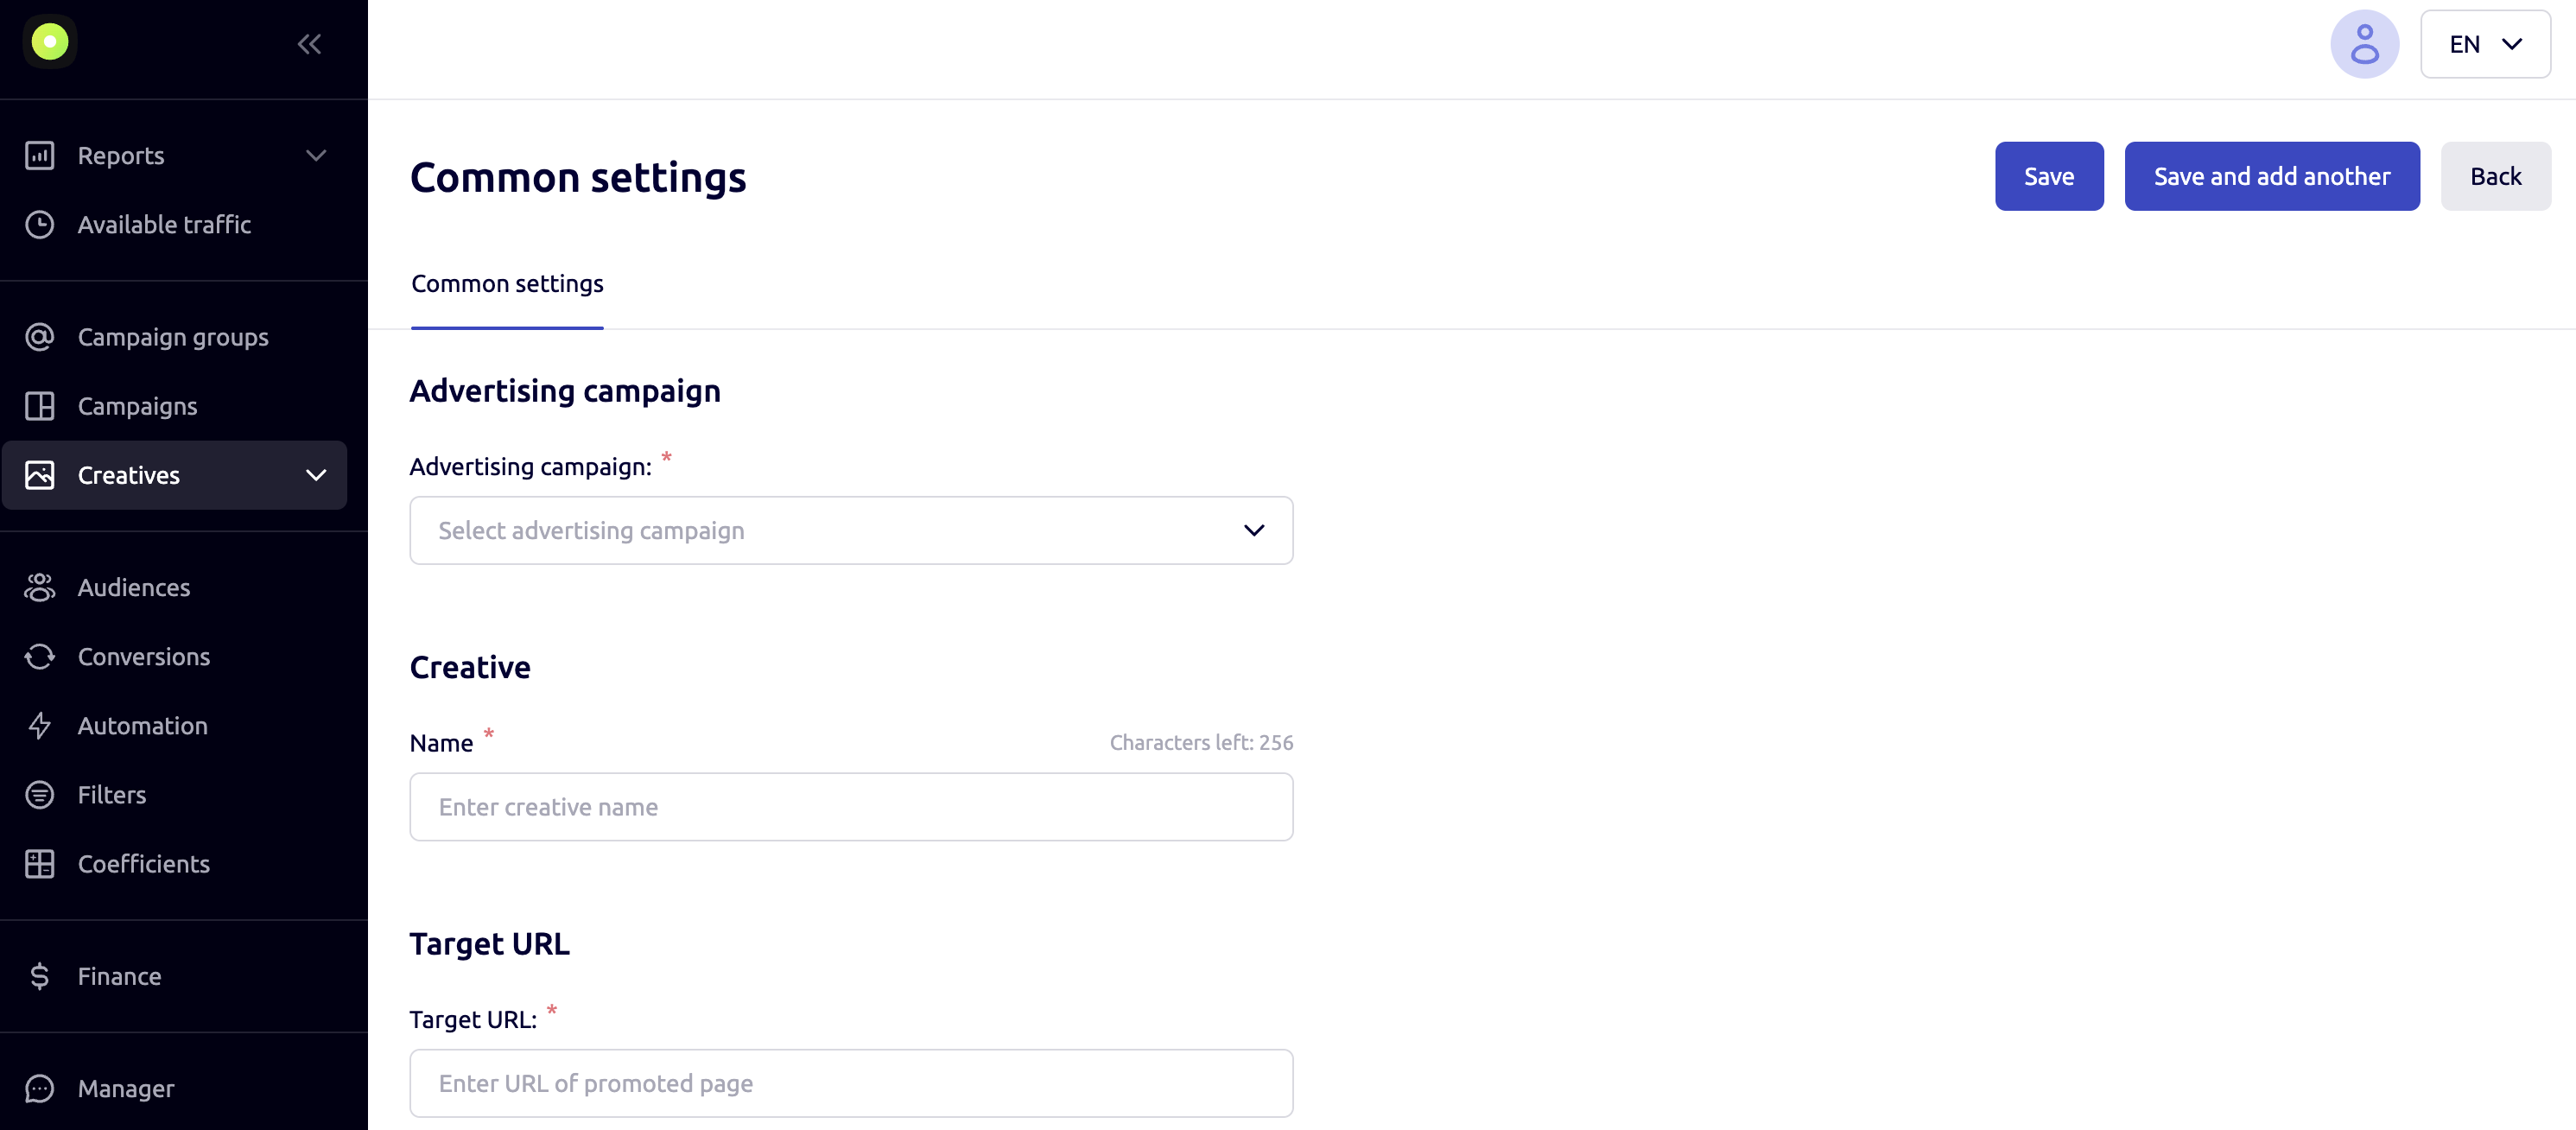The width and height of the screenshot is (2576, 1130).
Task: Open the EN language dropdown
Action: click(x=2486, y=44)
